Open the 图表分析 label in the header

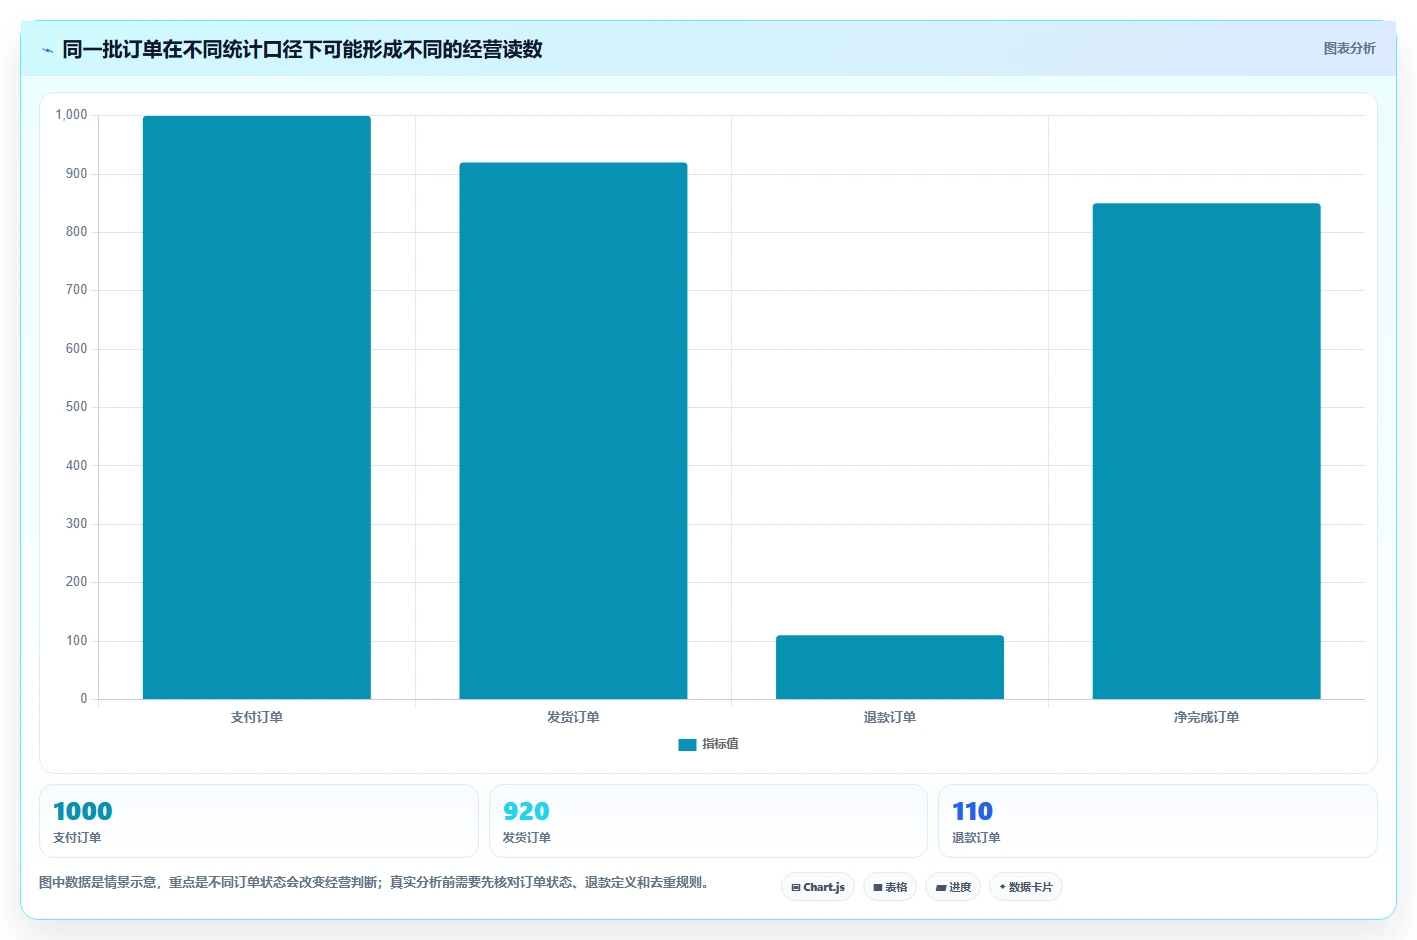(x=1349, y=48)
